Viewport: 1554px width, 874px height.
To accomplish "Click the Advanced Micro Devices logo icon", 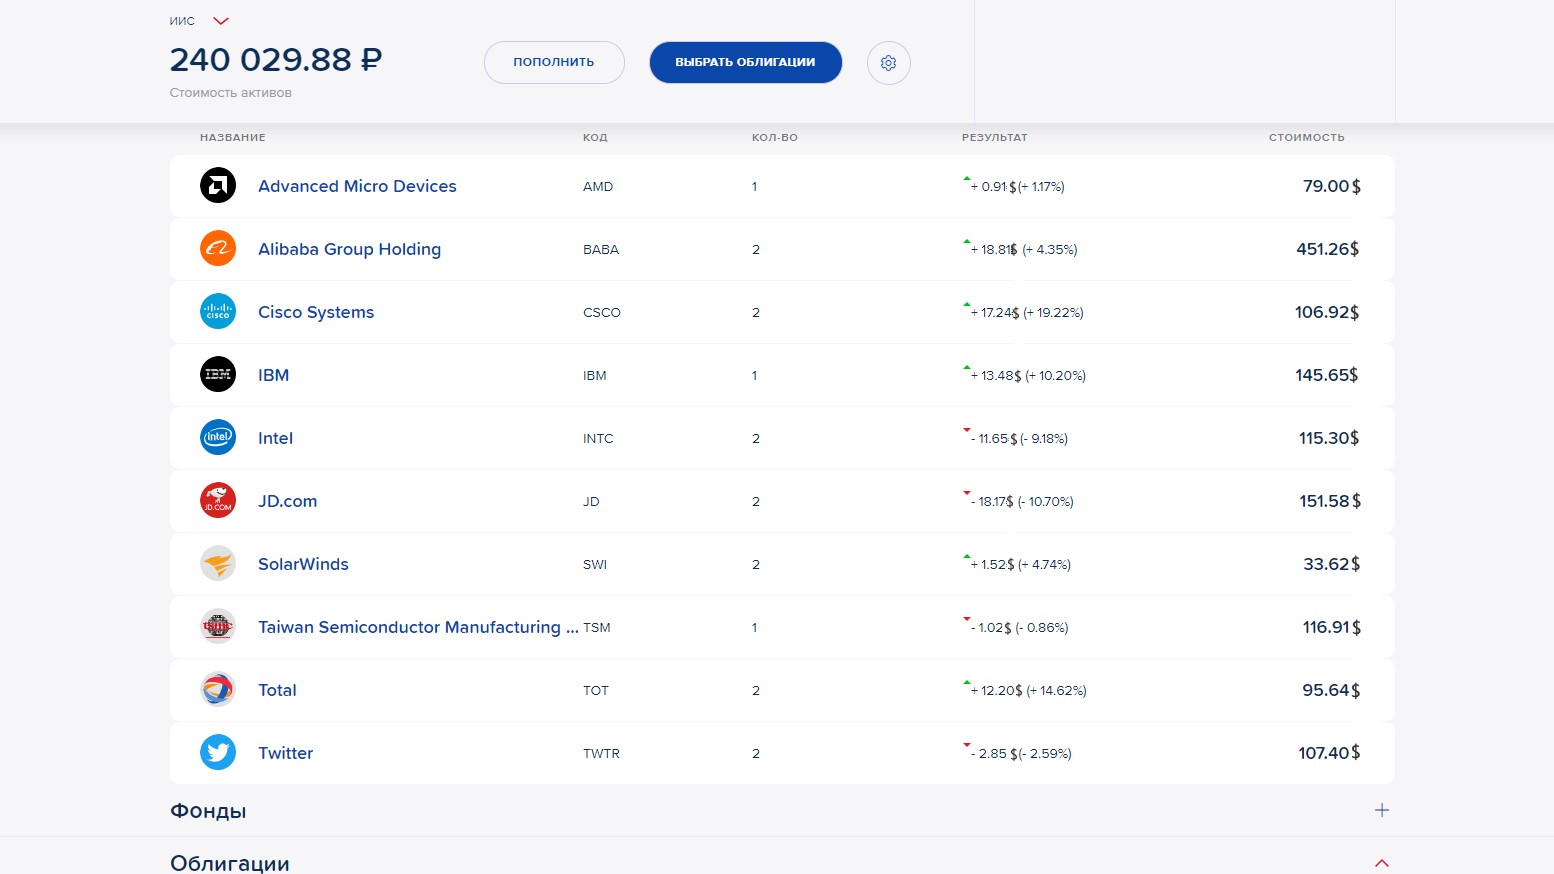I will click(218, 185).
